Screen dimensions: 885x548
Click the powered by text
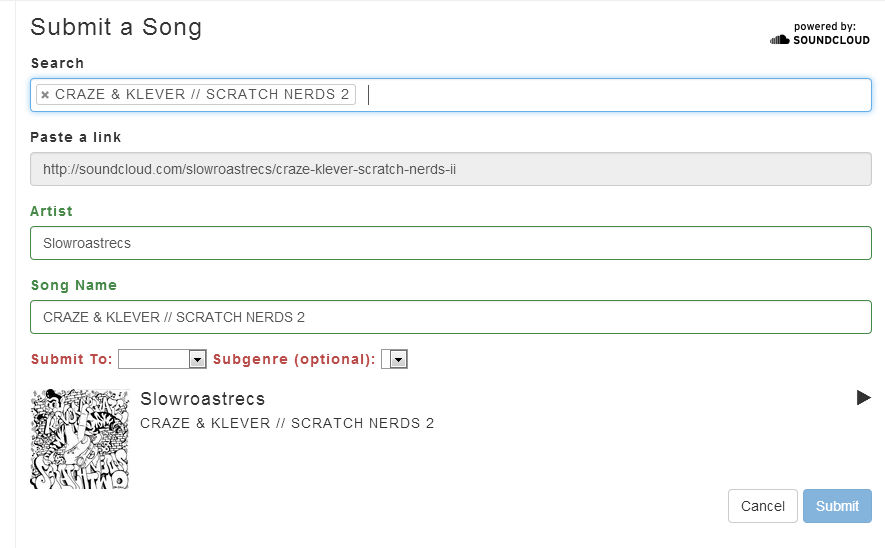(x=825, y=27)
